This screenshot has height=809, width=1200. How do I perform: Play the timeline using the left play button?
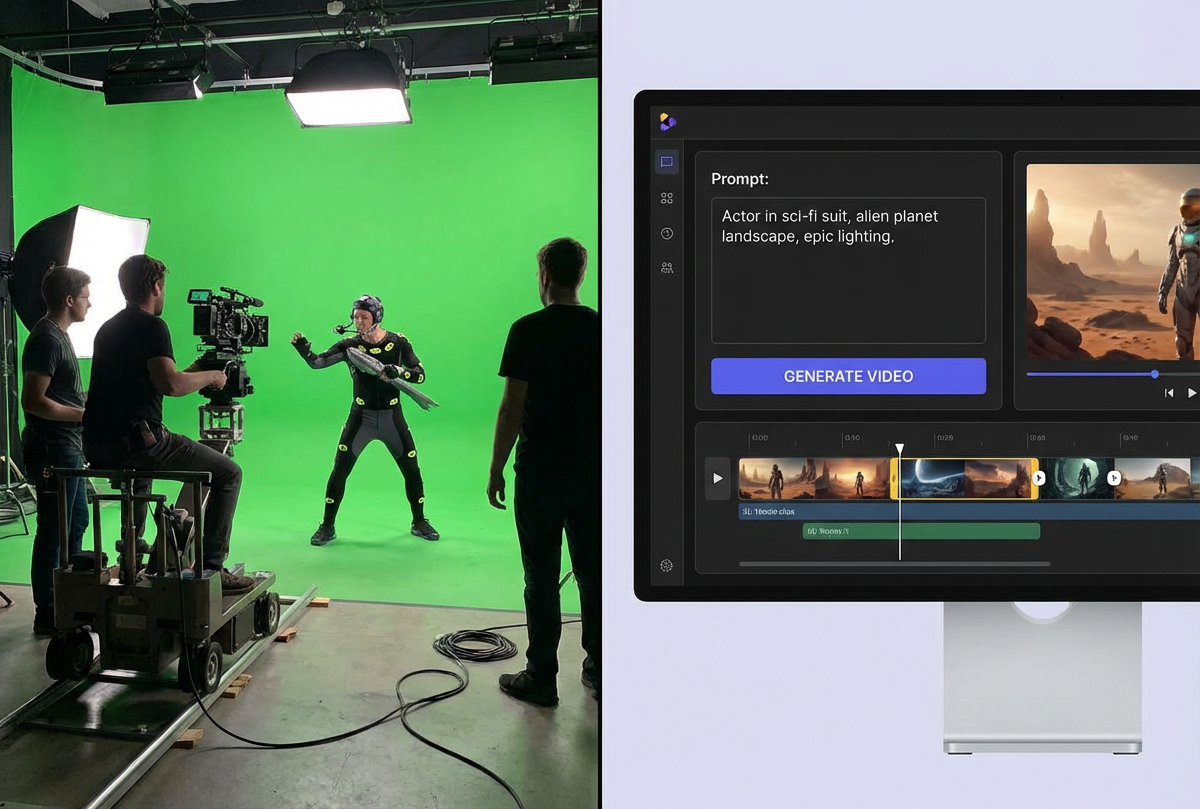717,478
